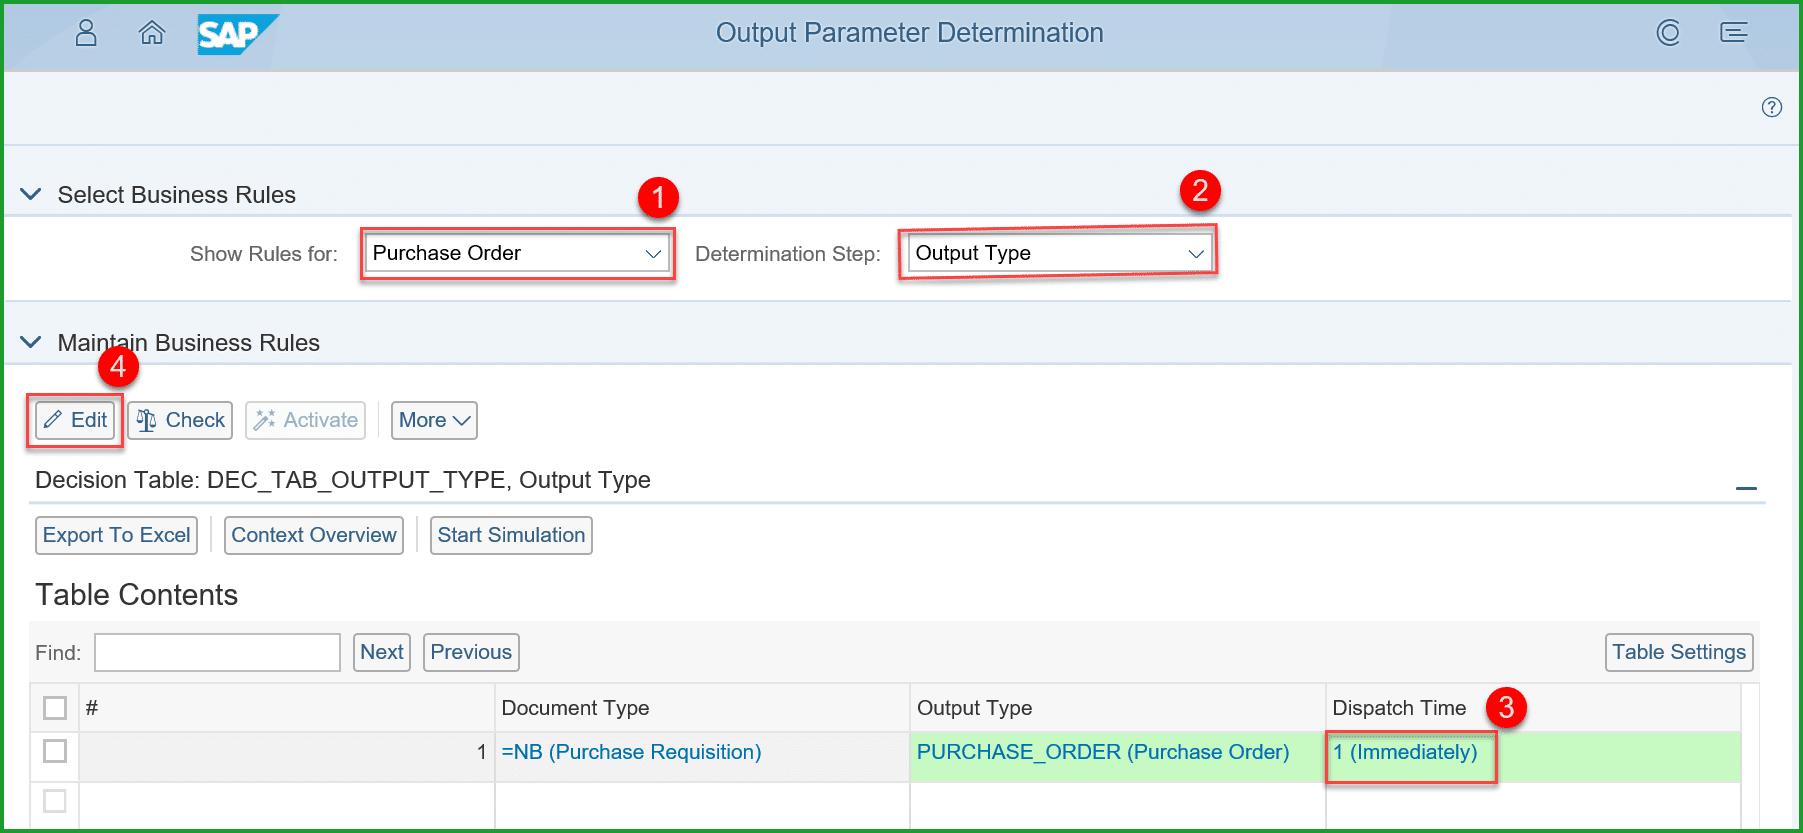Click the SAP logo
Screen dimensions: 1803x833
[233, 35]
